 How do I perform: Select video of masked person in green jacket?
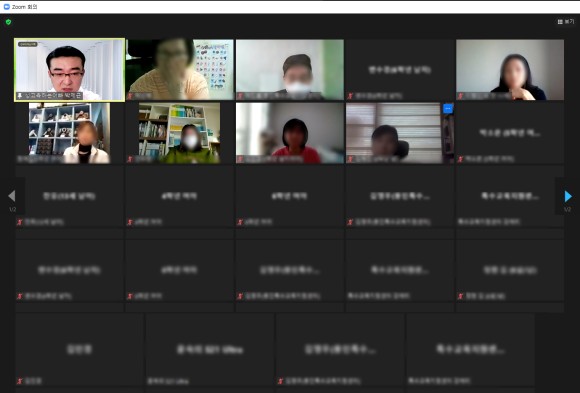coord(179,133)
